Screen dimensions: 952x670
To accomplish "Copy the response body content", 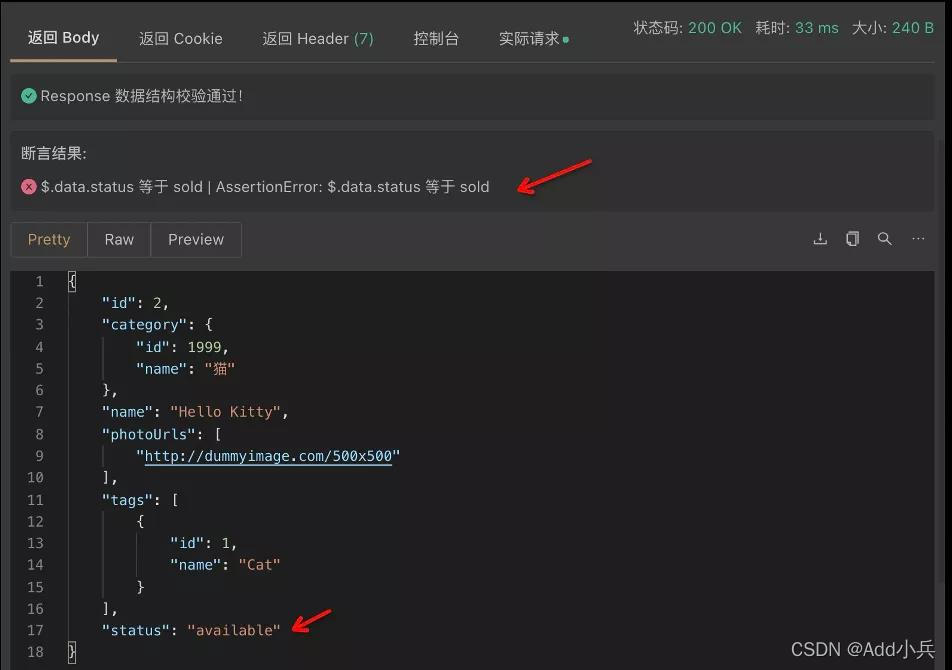I will (x=852, y=239).
